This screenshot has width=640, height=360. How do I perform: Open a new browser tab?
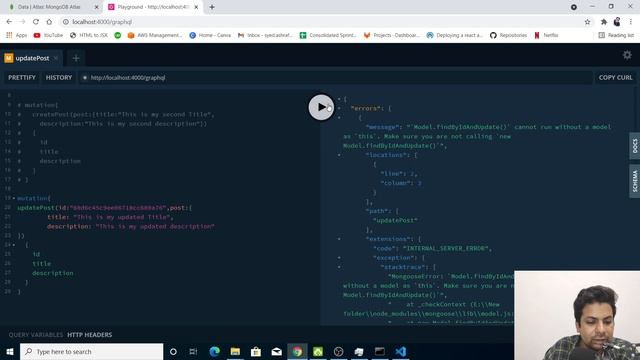point(212,7)
